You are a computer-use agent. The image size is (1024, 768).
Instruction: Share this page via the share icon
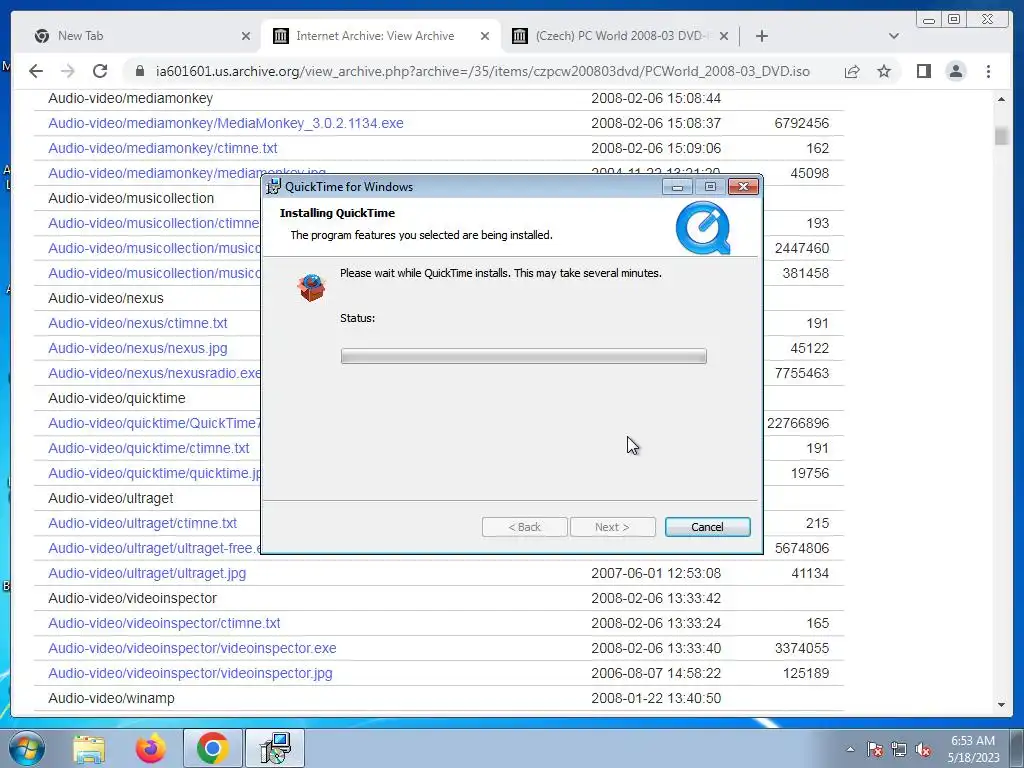852,71
